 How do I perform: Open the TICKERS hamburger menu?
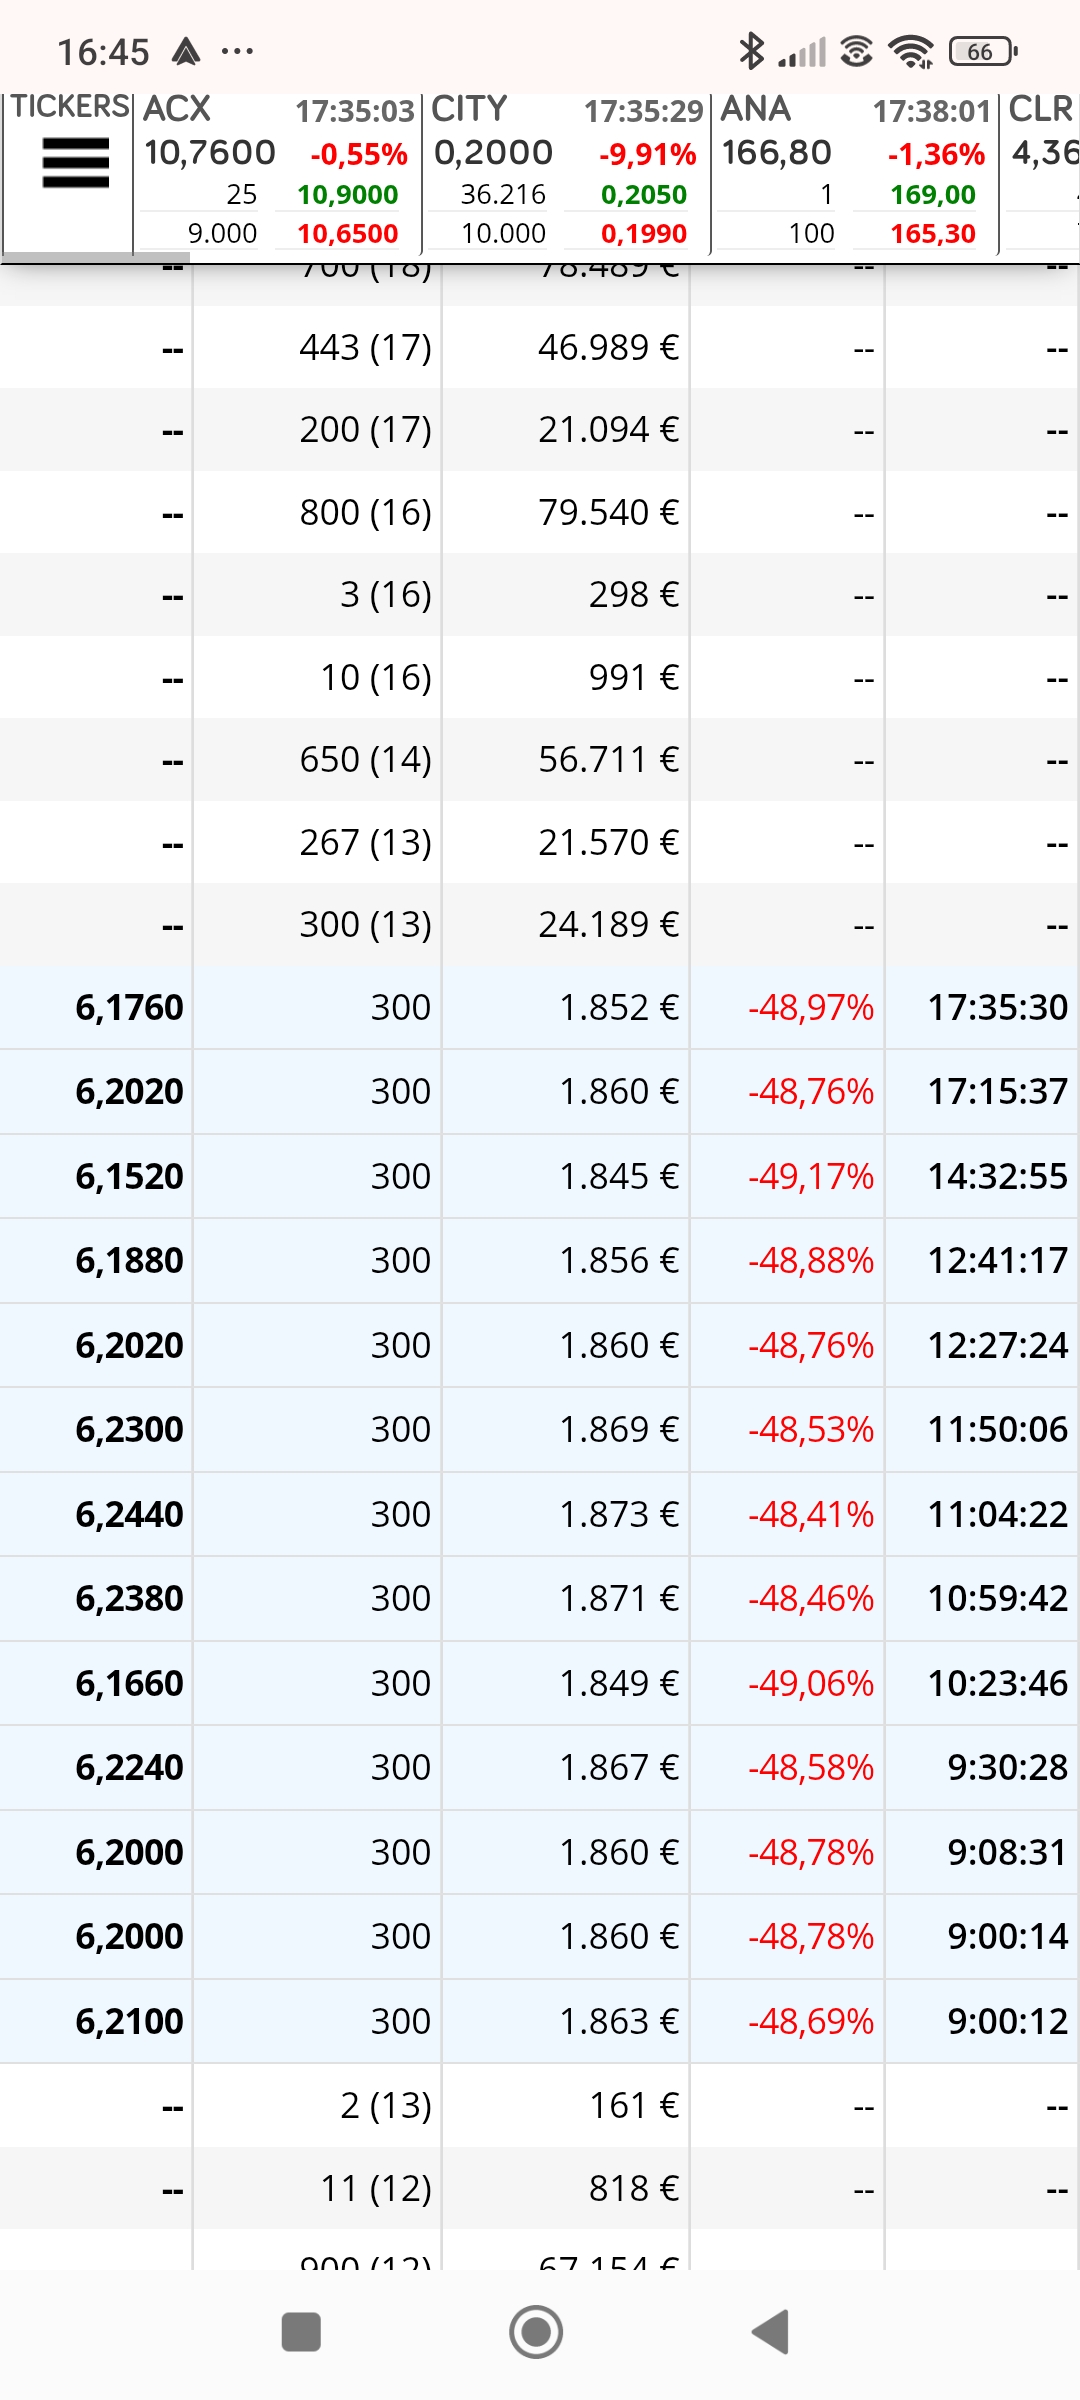point(75,162)
